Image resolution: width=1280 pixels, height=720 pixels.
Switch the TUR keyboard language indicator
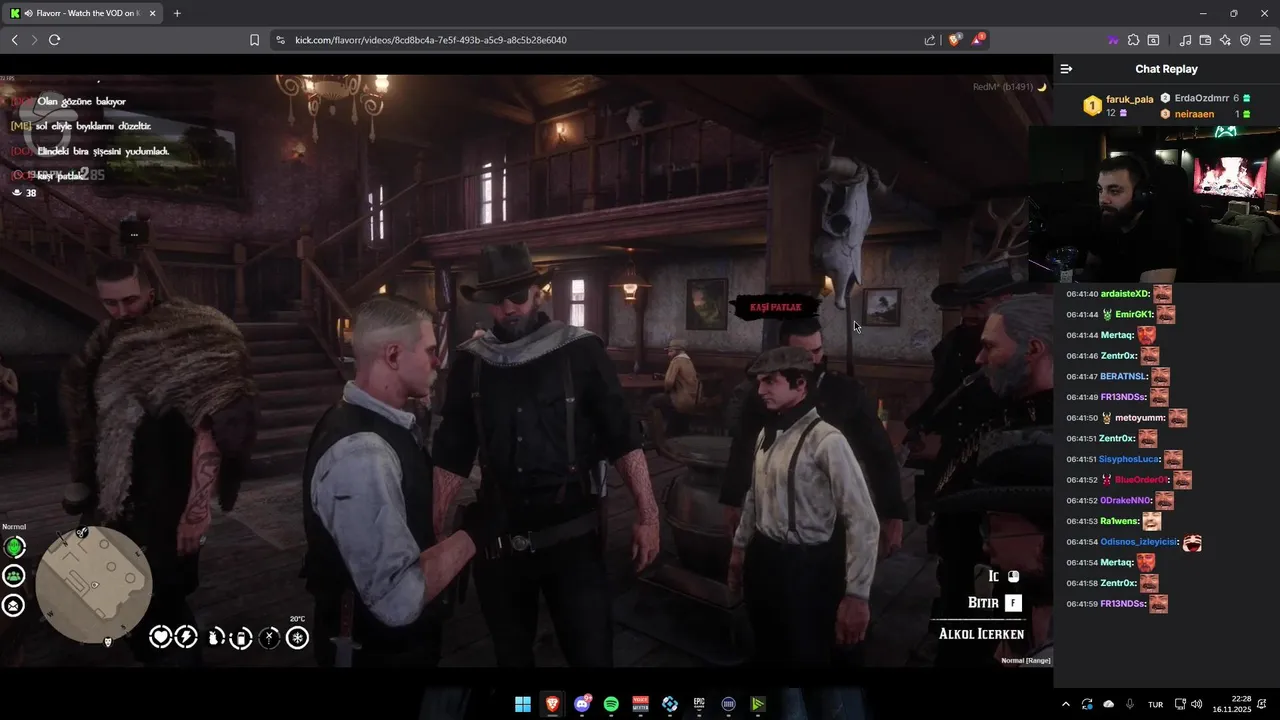click(x=1155, y=704)
